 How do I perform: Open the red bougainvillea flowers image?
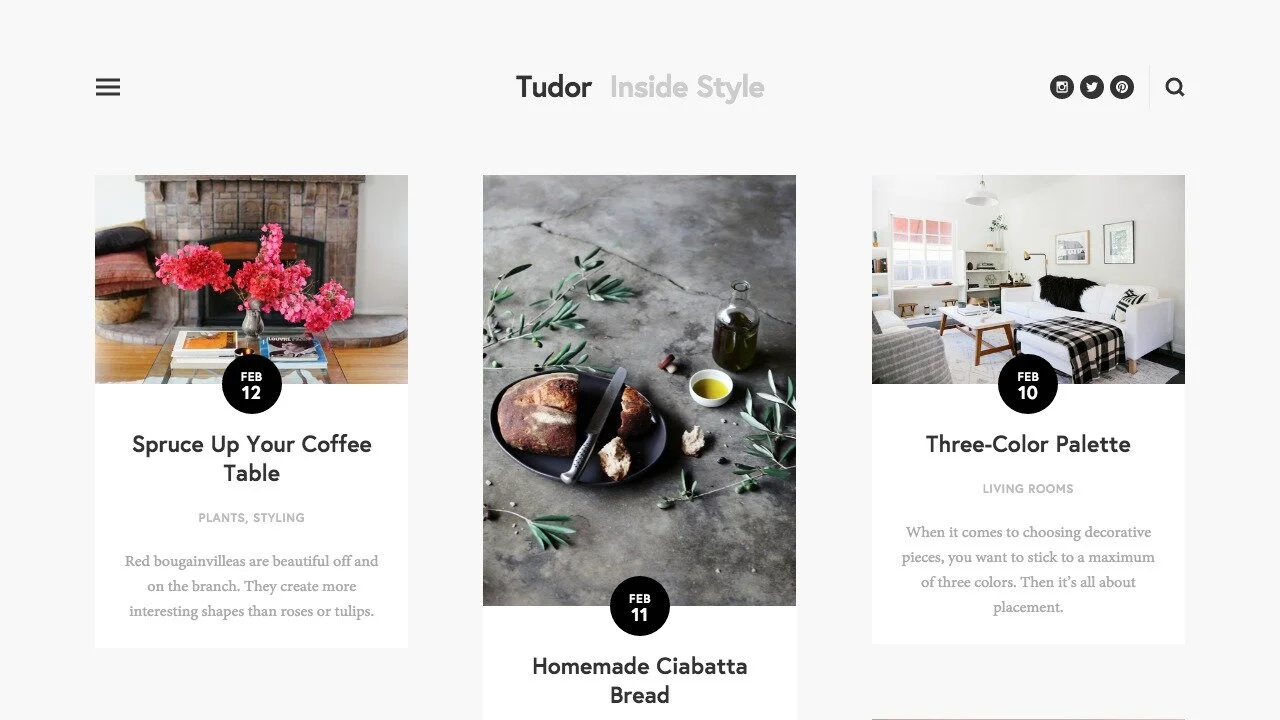coord(251,279)
